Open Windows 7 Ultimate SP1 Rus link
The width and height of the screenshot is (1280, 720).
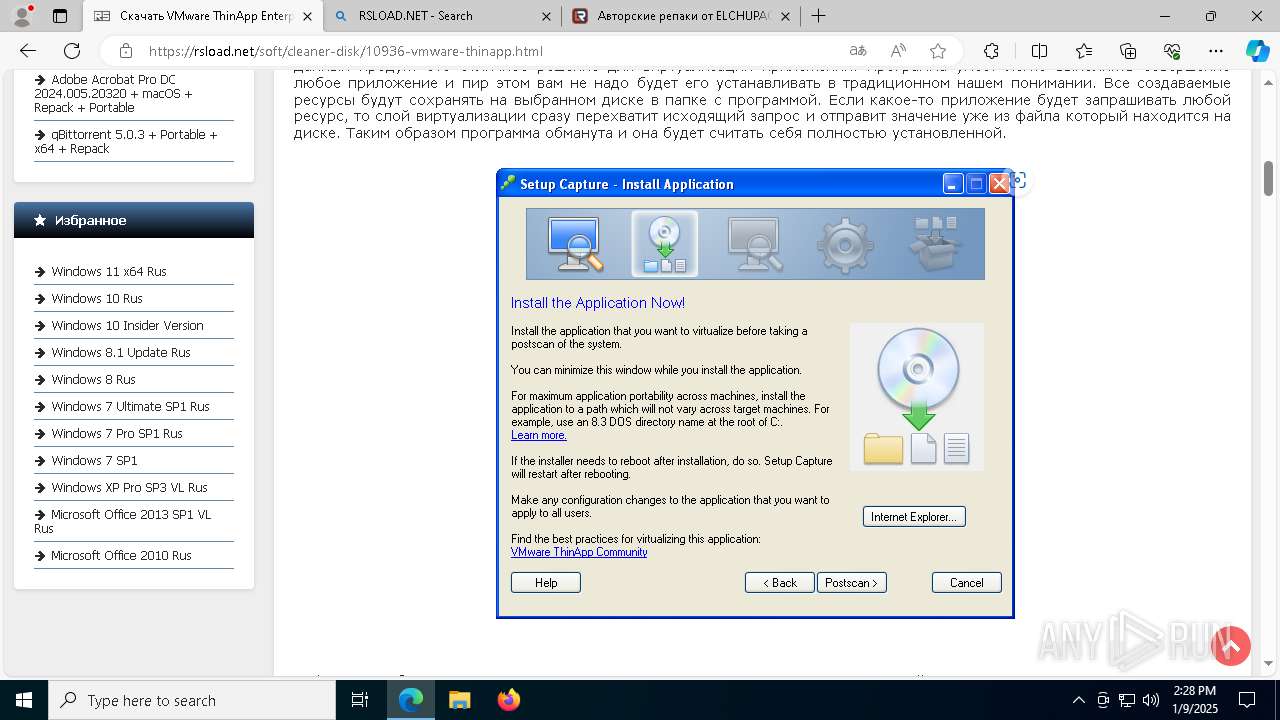tap(130, 407)
